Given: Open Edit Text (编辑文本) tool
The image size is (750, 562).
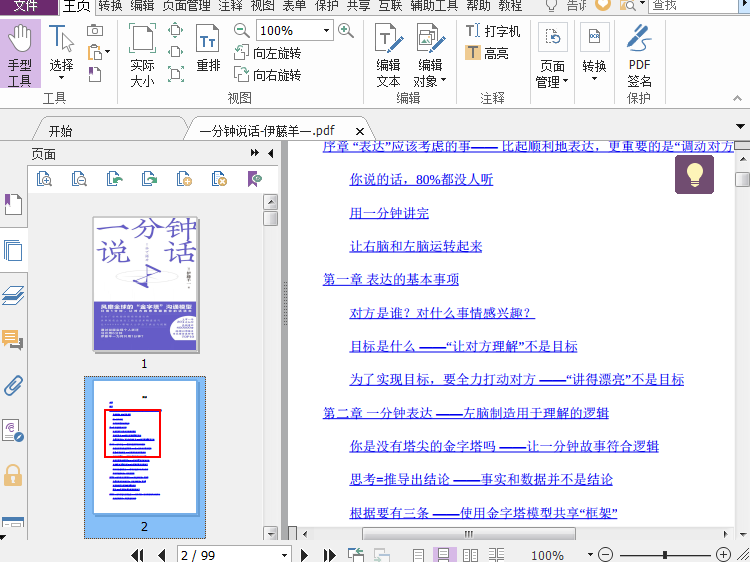Looking at the screenshot, I should click(x=388, y=55).
